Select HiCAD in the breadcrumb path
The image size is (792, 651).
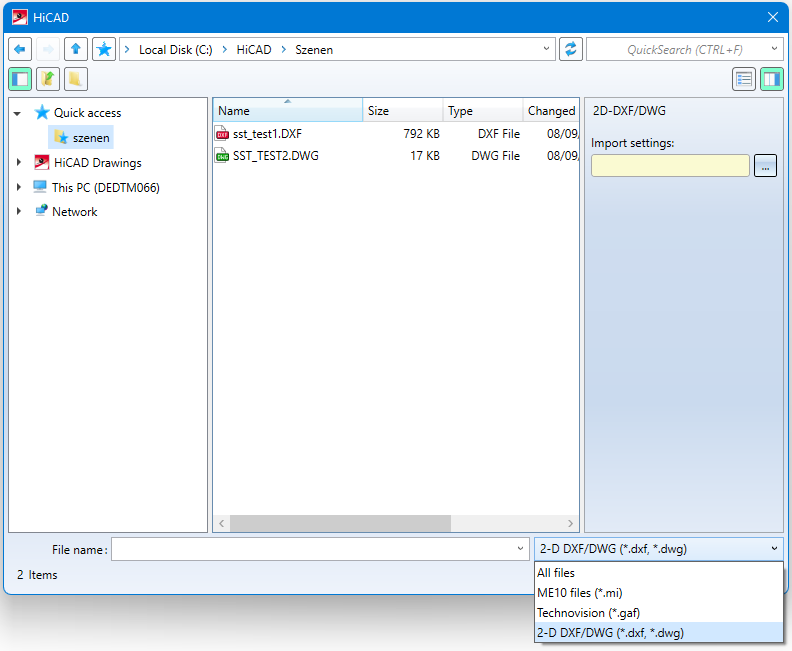[254, 49]
